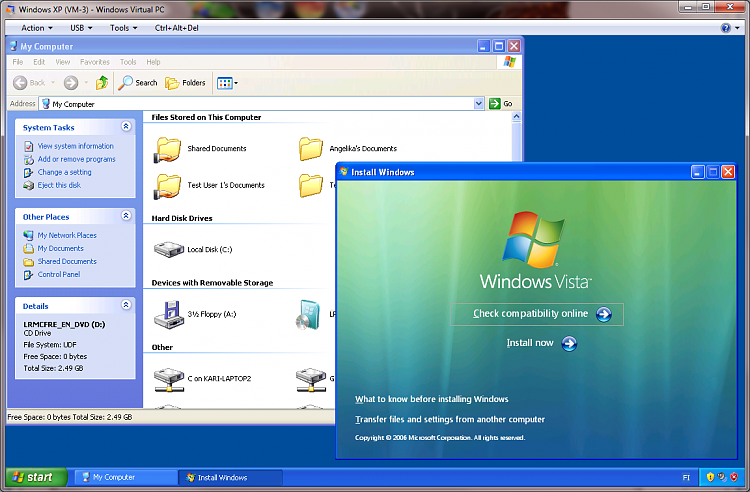Open the Forward button history dropdown

pos(86,83)
